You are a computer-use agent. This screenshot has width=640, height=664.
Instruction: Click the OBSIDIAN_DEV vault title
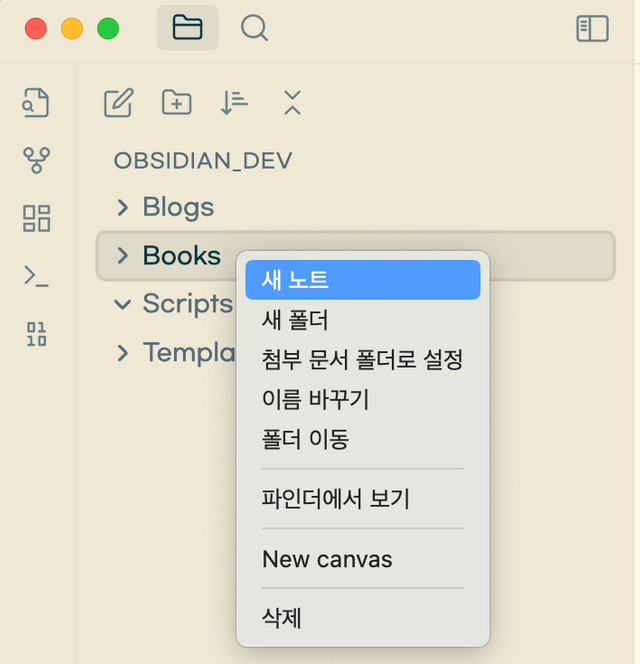point(203,160)
